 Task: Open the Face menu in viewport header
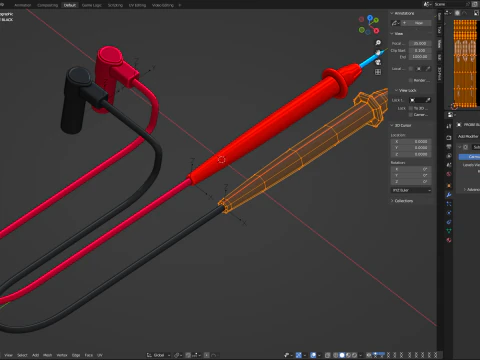click(89, 355)
